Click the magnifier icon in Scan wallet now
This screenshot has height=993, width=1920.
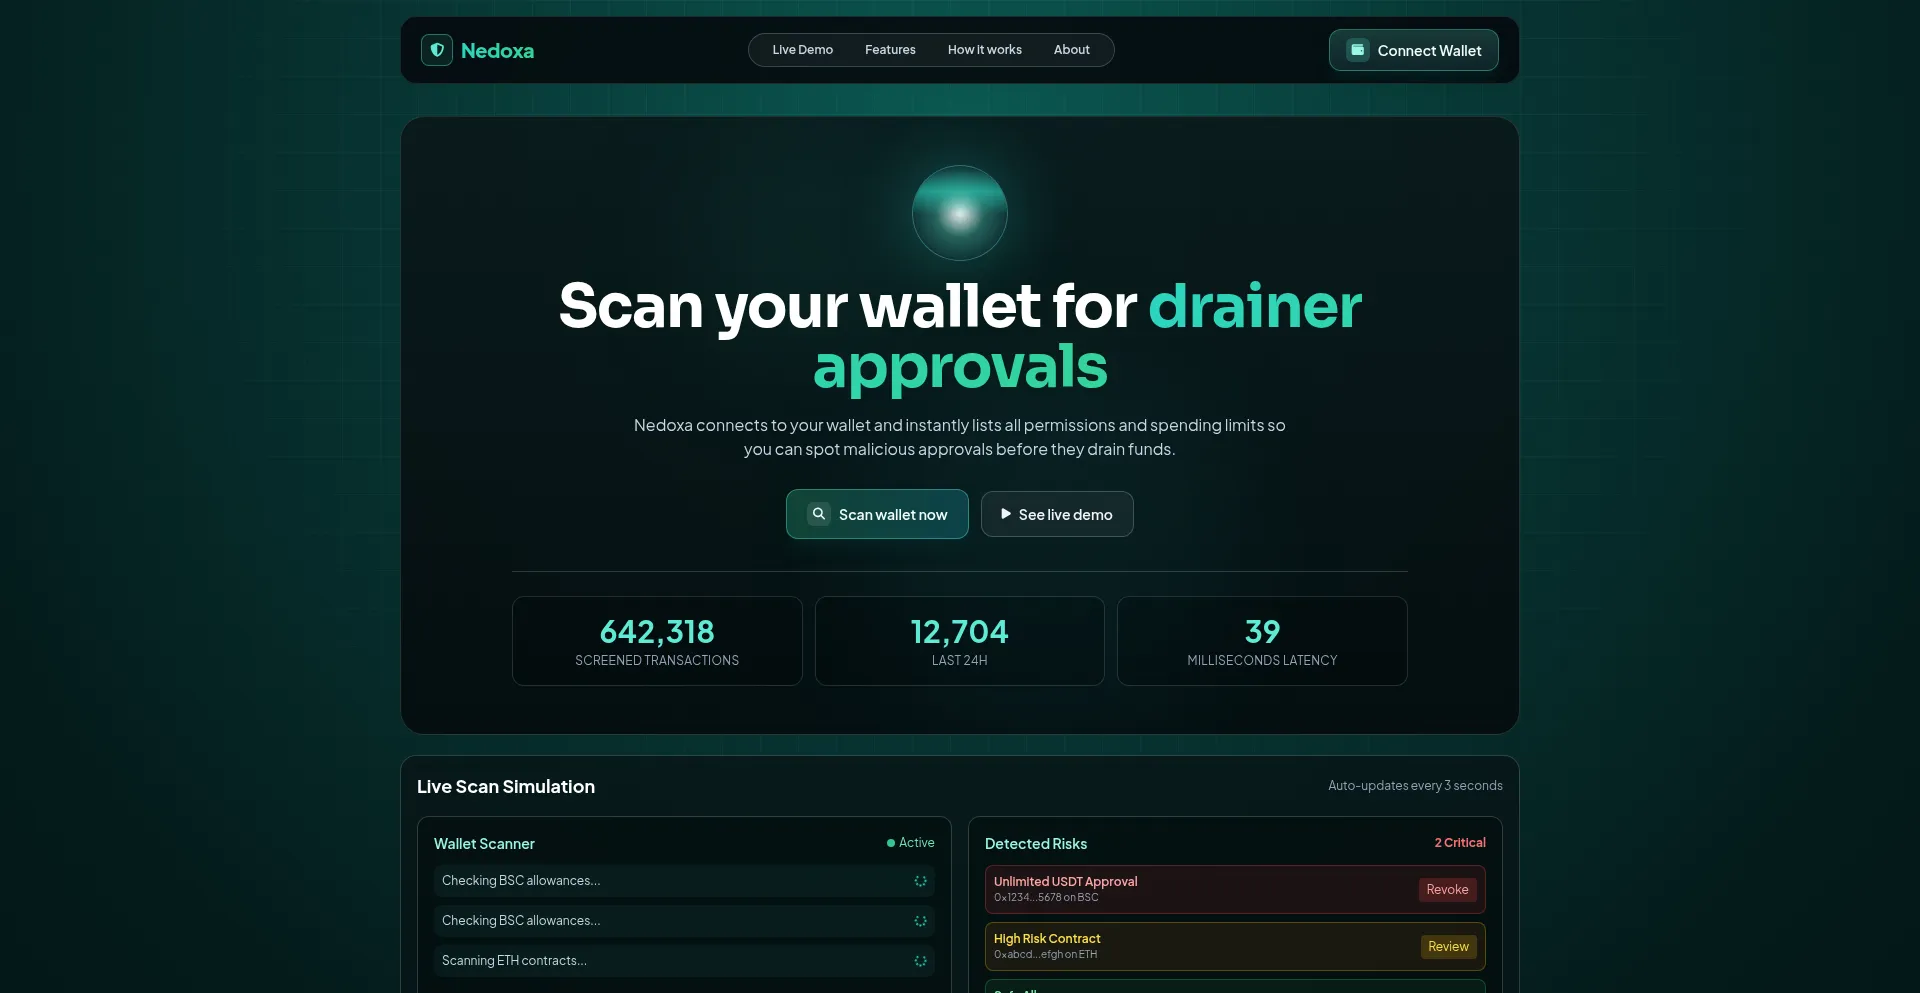click(819, 514)
